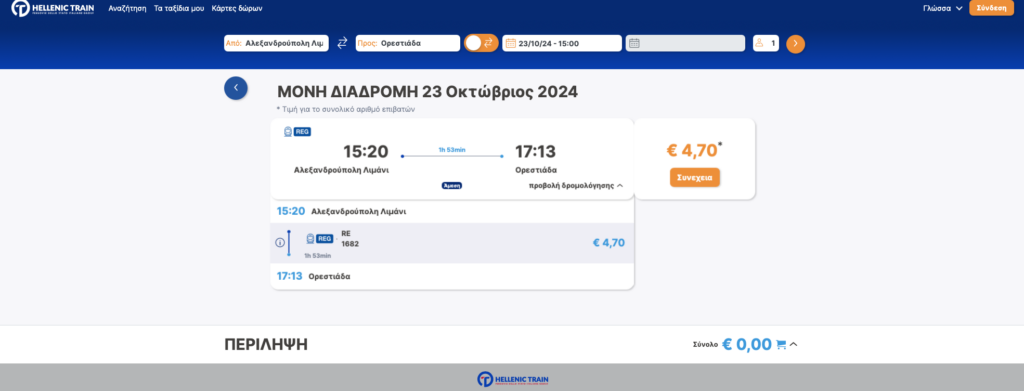The width and height of the screenshot is (1024, 391).
Task: Open the shopping cart icon in summary
Action: point(780,345)
